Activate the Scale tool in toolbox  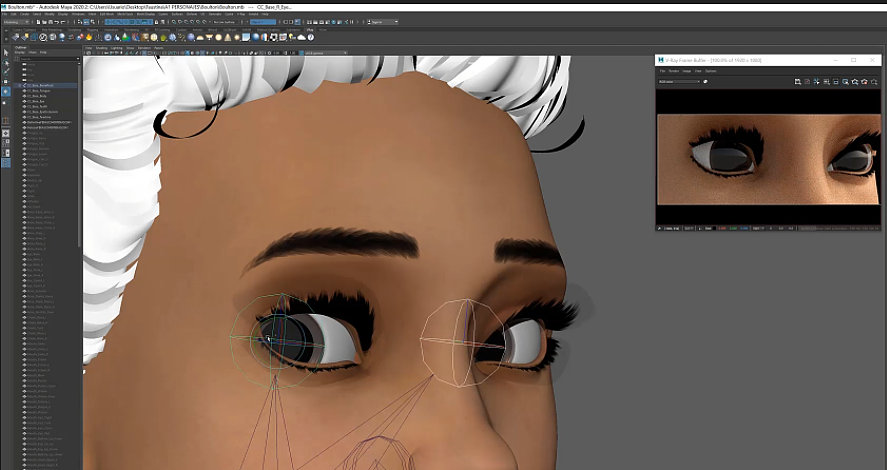(x=6, y=102)
